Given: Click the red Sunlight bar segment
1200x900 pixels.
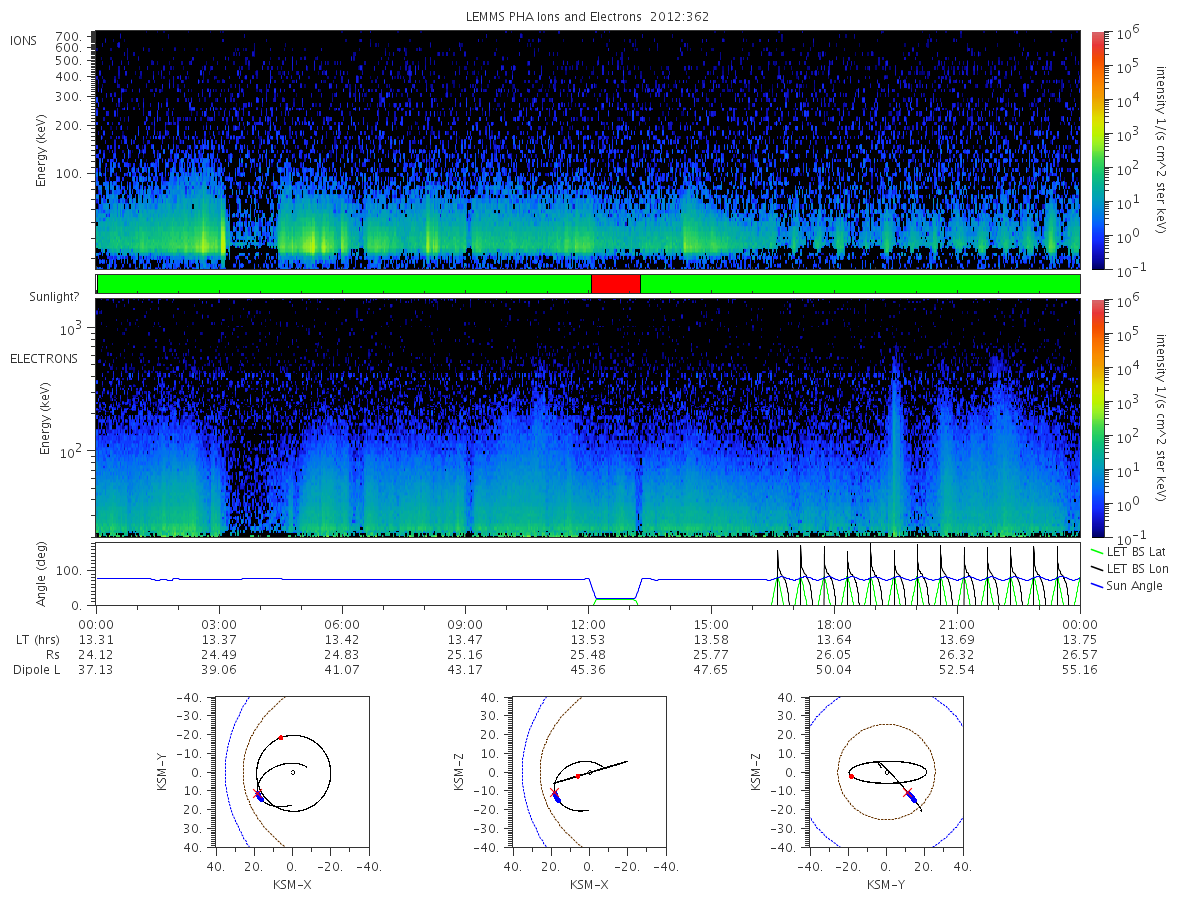Looking at the screenshot, I should pyautogui.click(x=616, y=284).
